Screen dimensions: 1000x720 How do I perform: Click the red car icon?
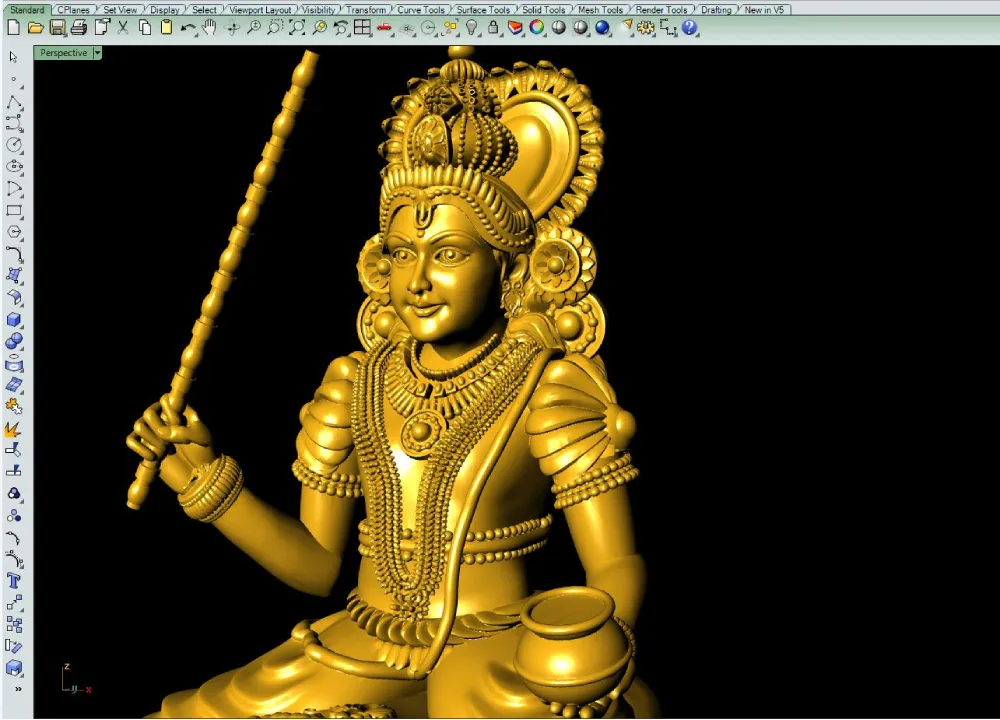click(x=385, y=27)
